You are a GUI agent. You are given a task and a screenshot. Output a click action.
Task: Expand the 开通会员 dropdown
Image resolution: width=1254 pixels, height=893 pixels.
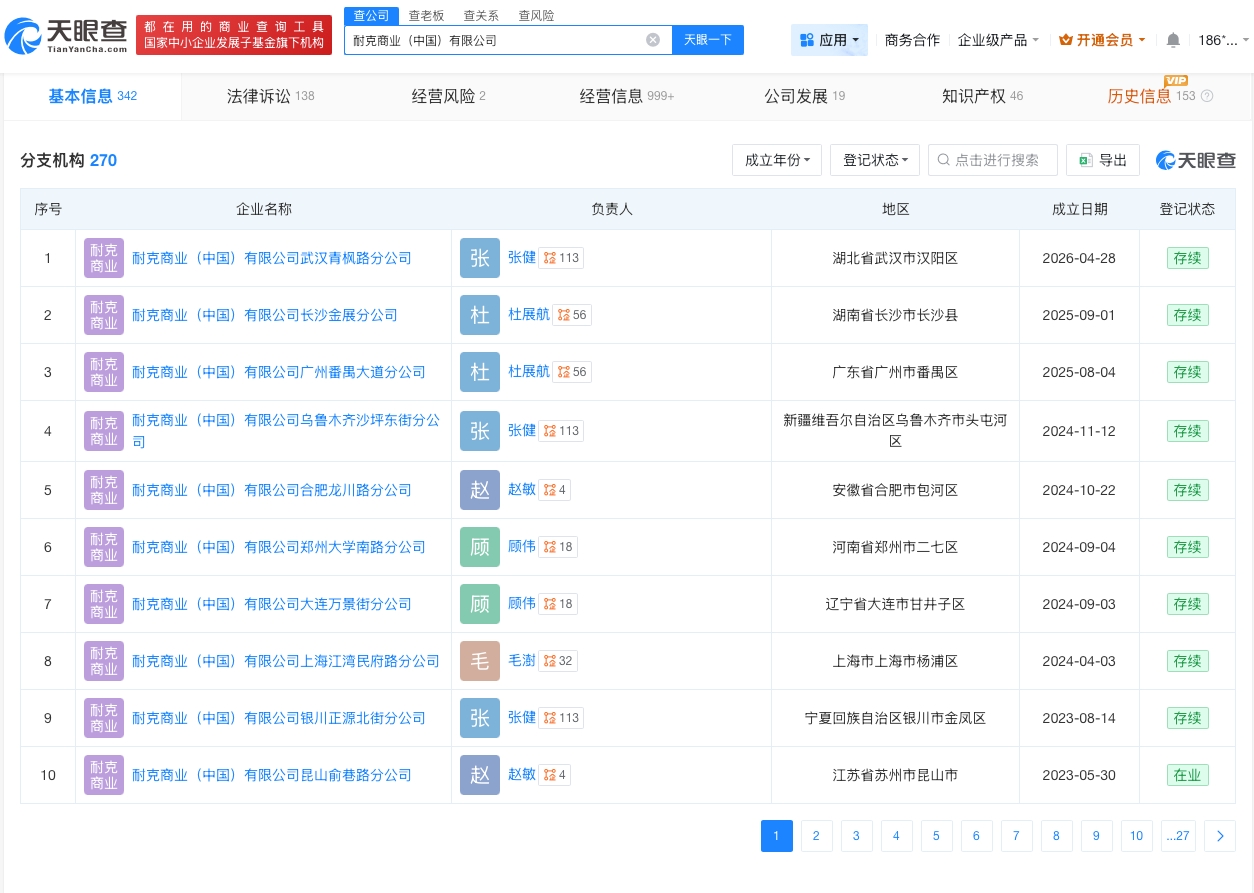click(1102, 40)
